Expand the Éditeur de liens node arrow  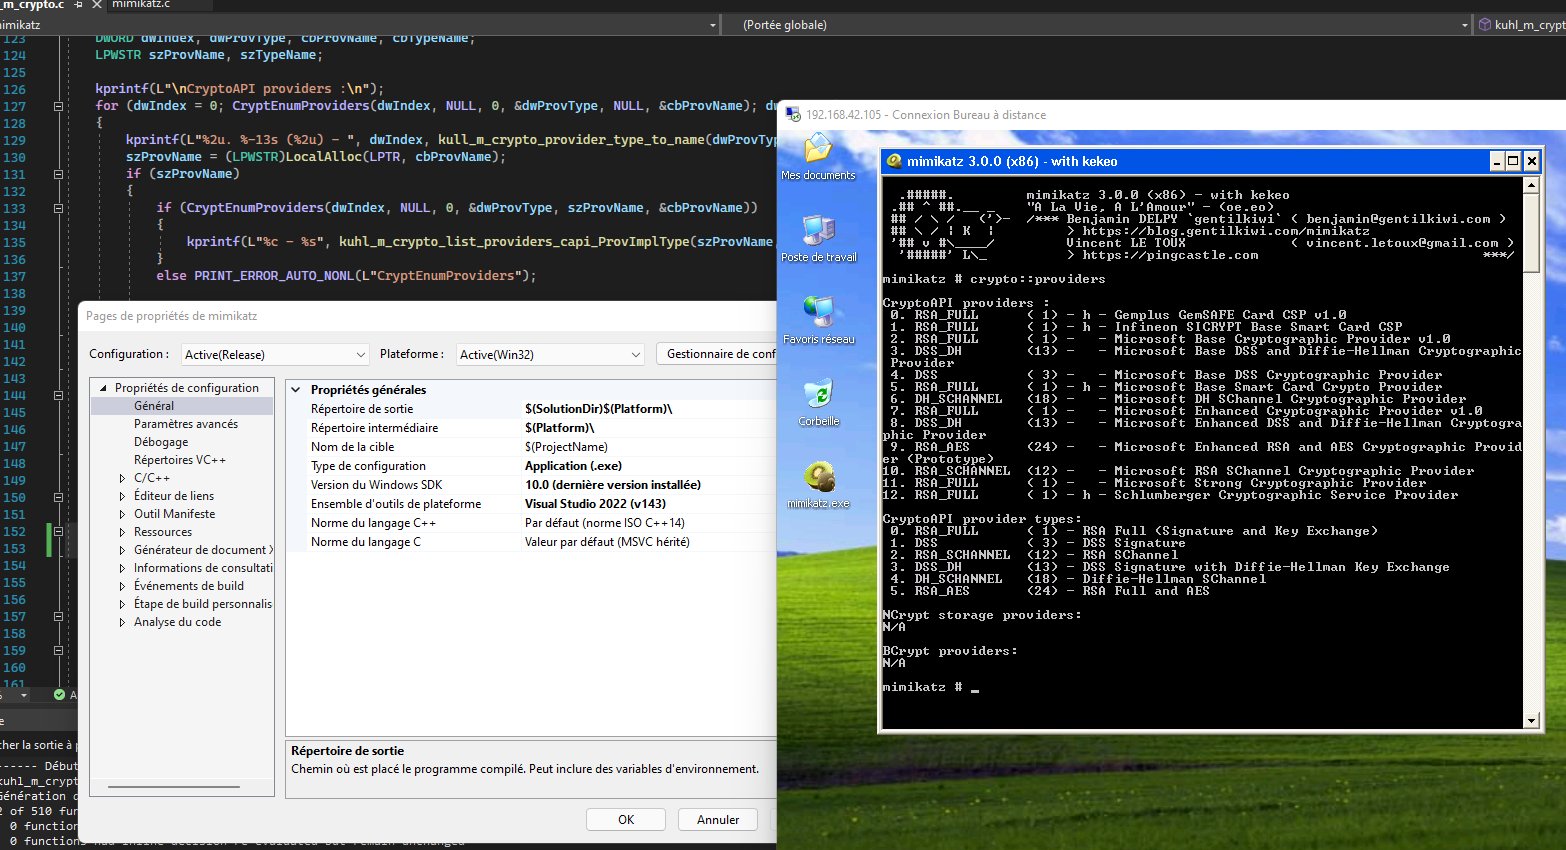[122, 496]
